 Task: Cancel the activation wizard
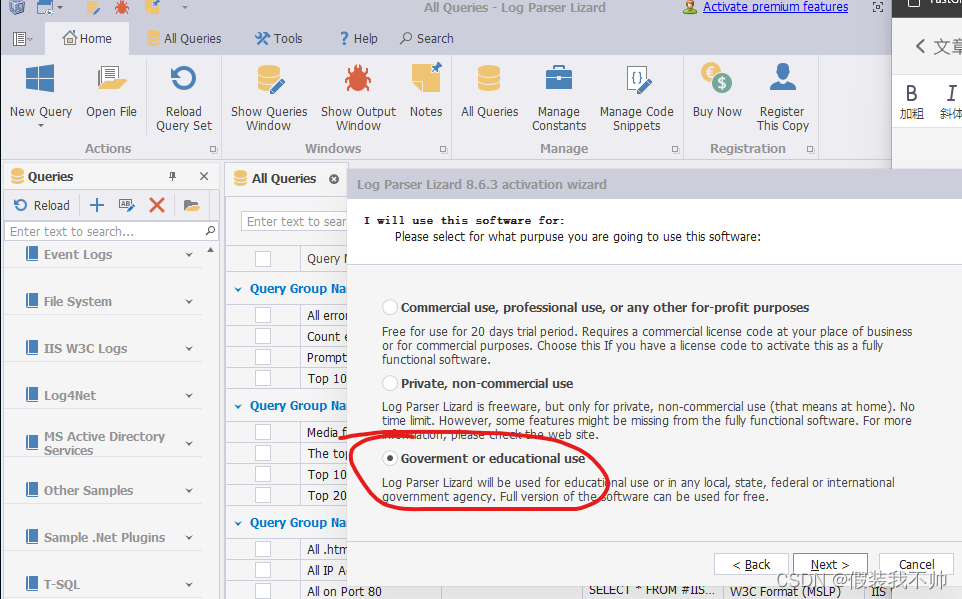(x=917, y=565)
